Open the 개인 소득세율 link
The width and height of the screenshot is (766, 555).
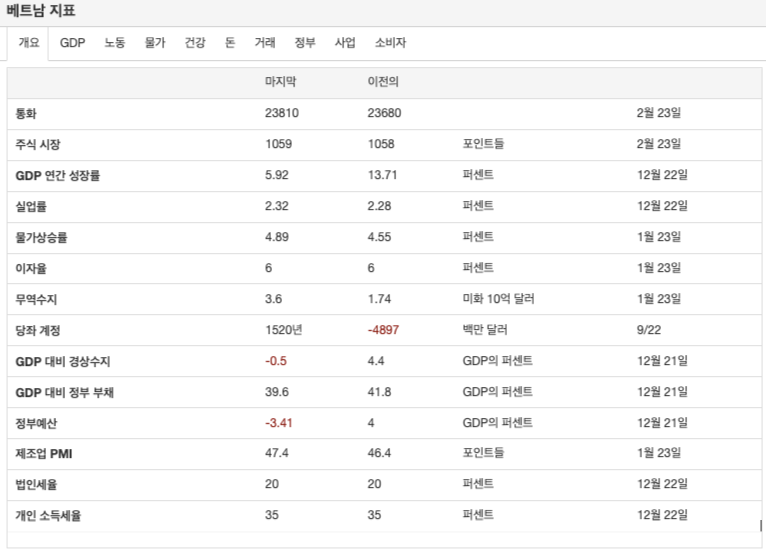(48, 516)
